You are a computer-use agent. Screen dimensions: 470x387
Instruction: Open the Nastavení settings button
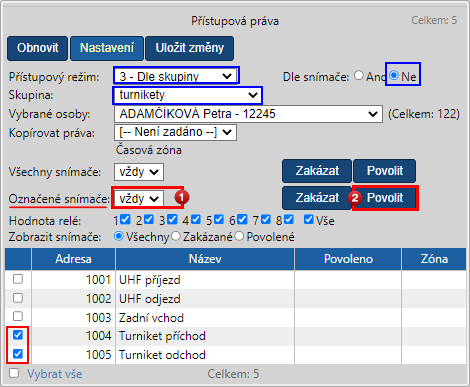[107, 48]
